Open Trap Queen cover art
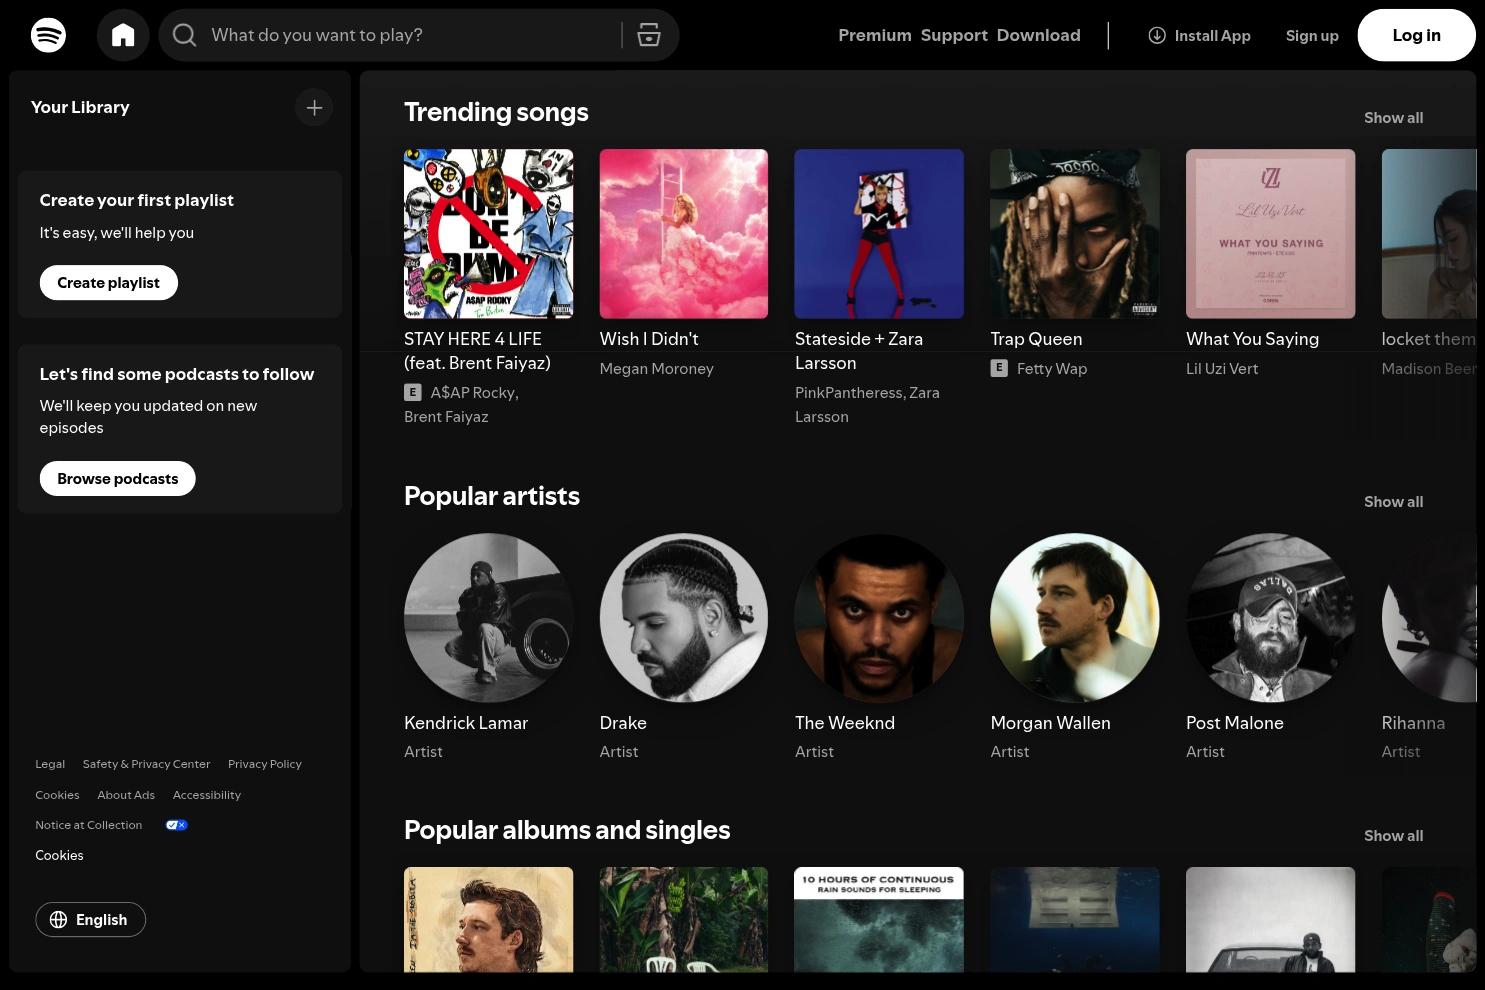Screen dimensions: 1485x990 tap(1075, 234)
